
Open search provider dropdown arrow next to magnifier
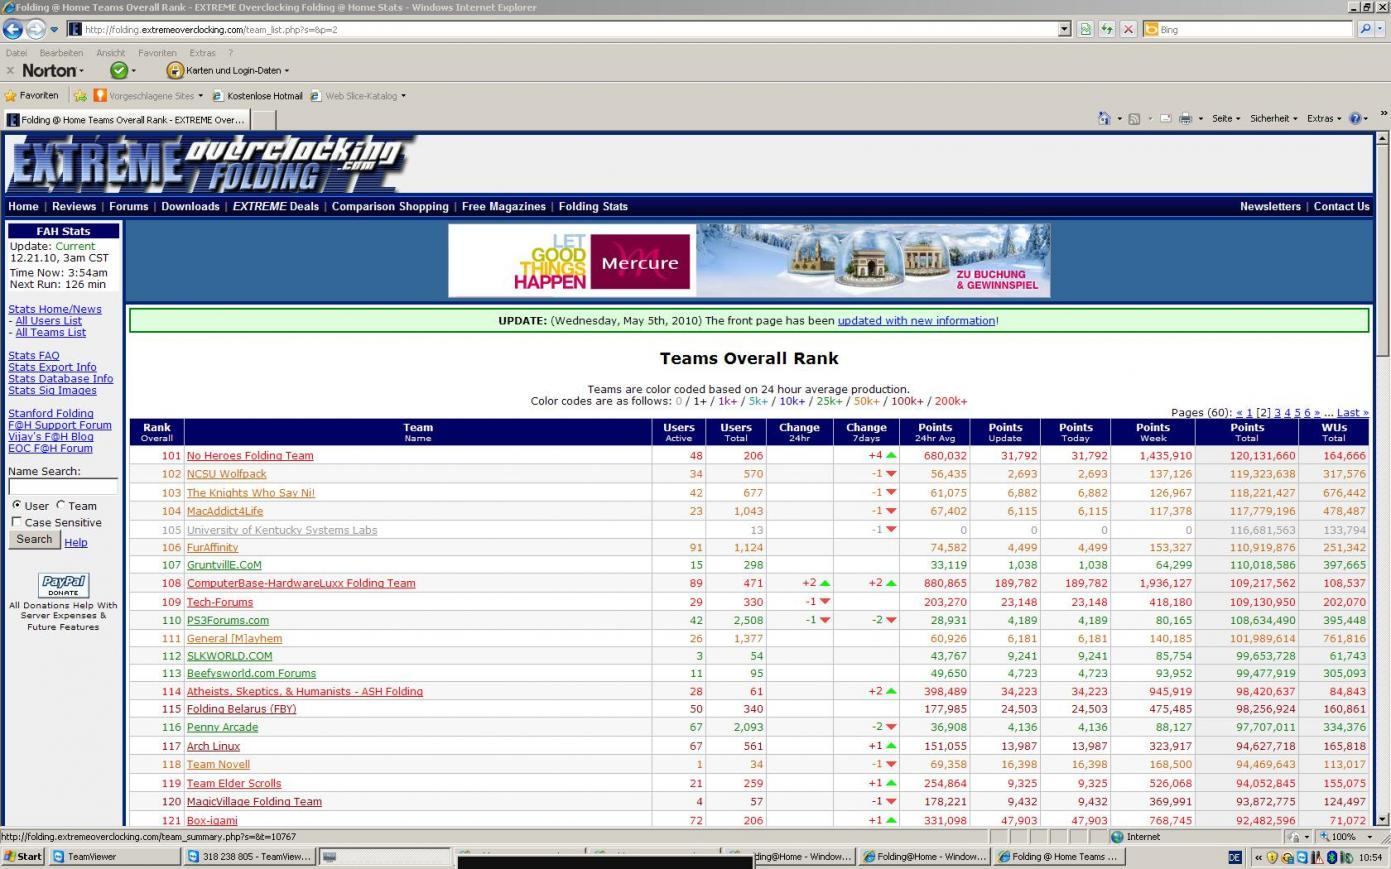(1382, 29)
